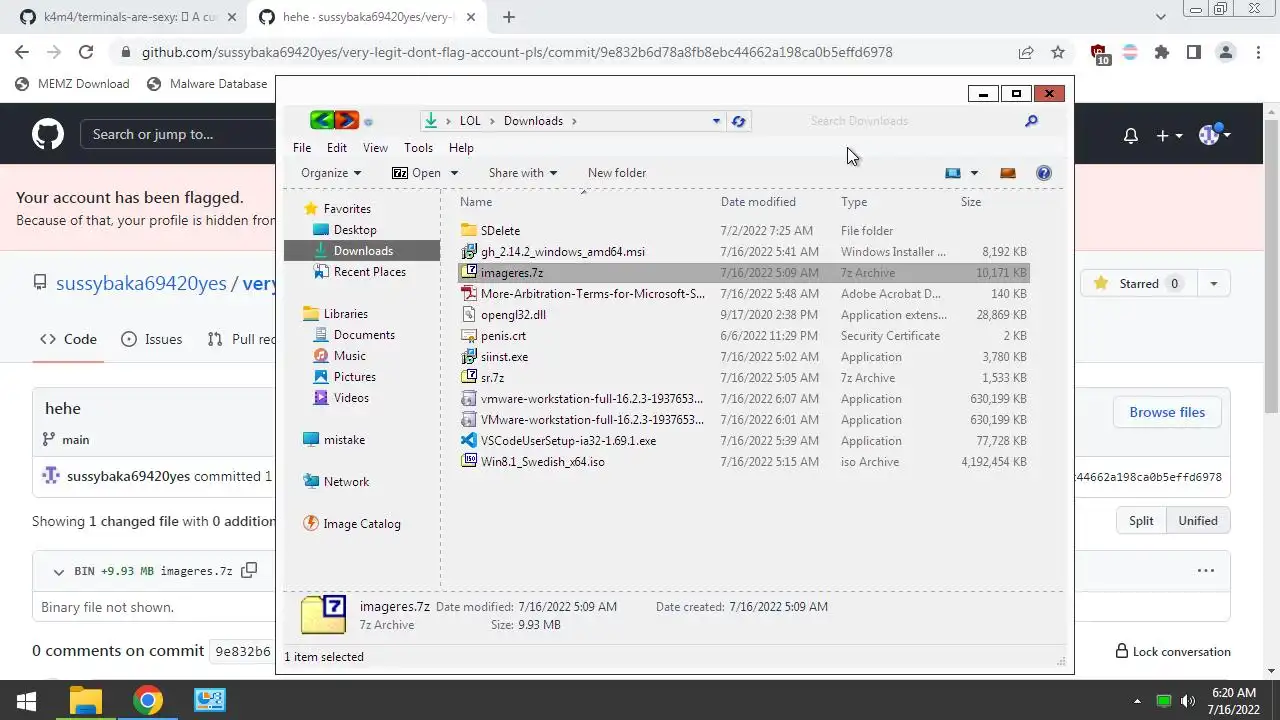
Task: Select the More-Arbitration-Terms PDF file icon
Action: (x=469, y=293)
